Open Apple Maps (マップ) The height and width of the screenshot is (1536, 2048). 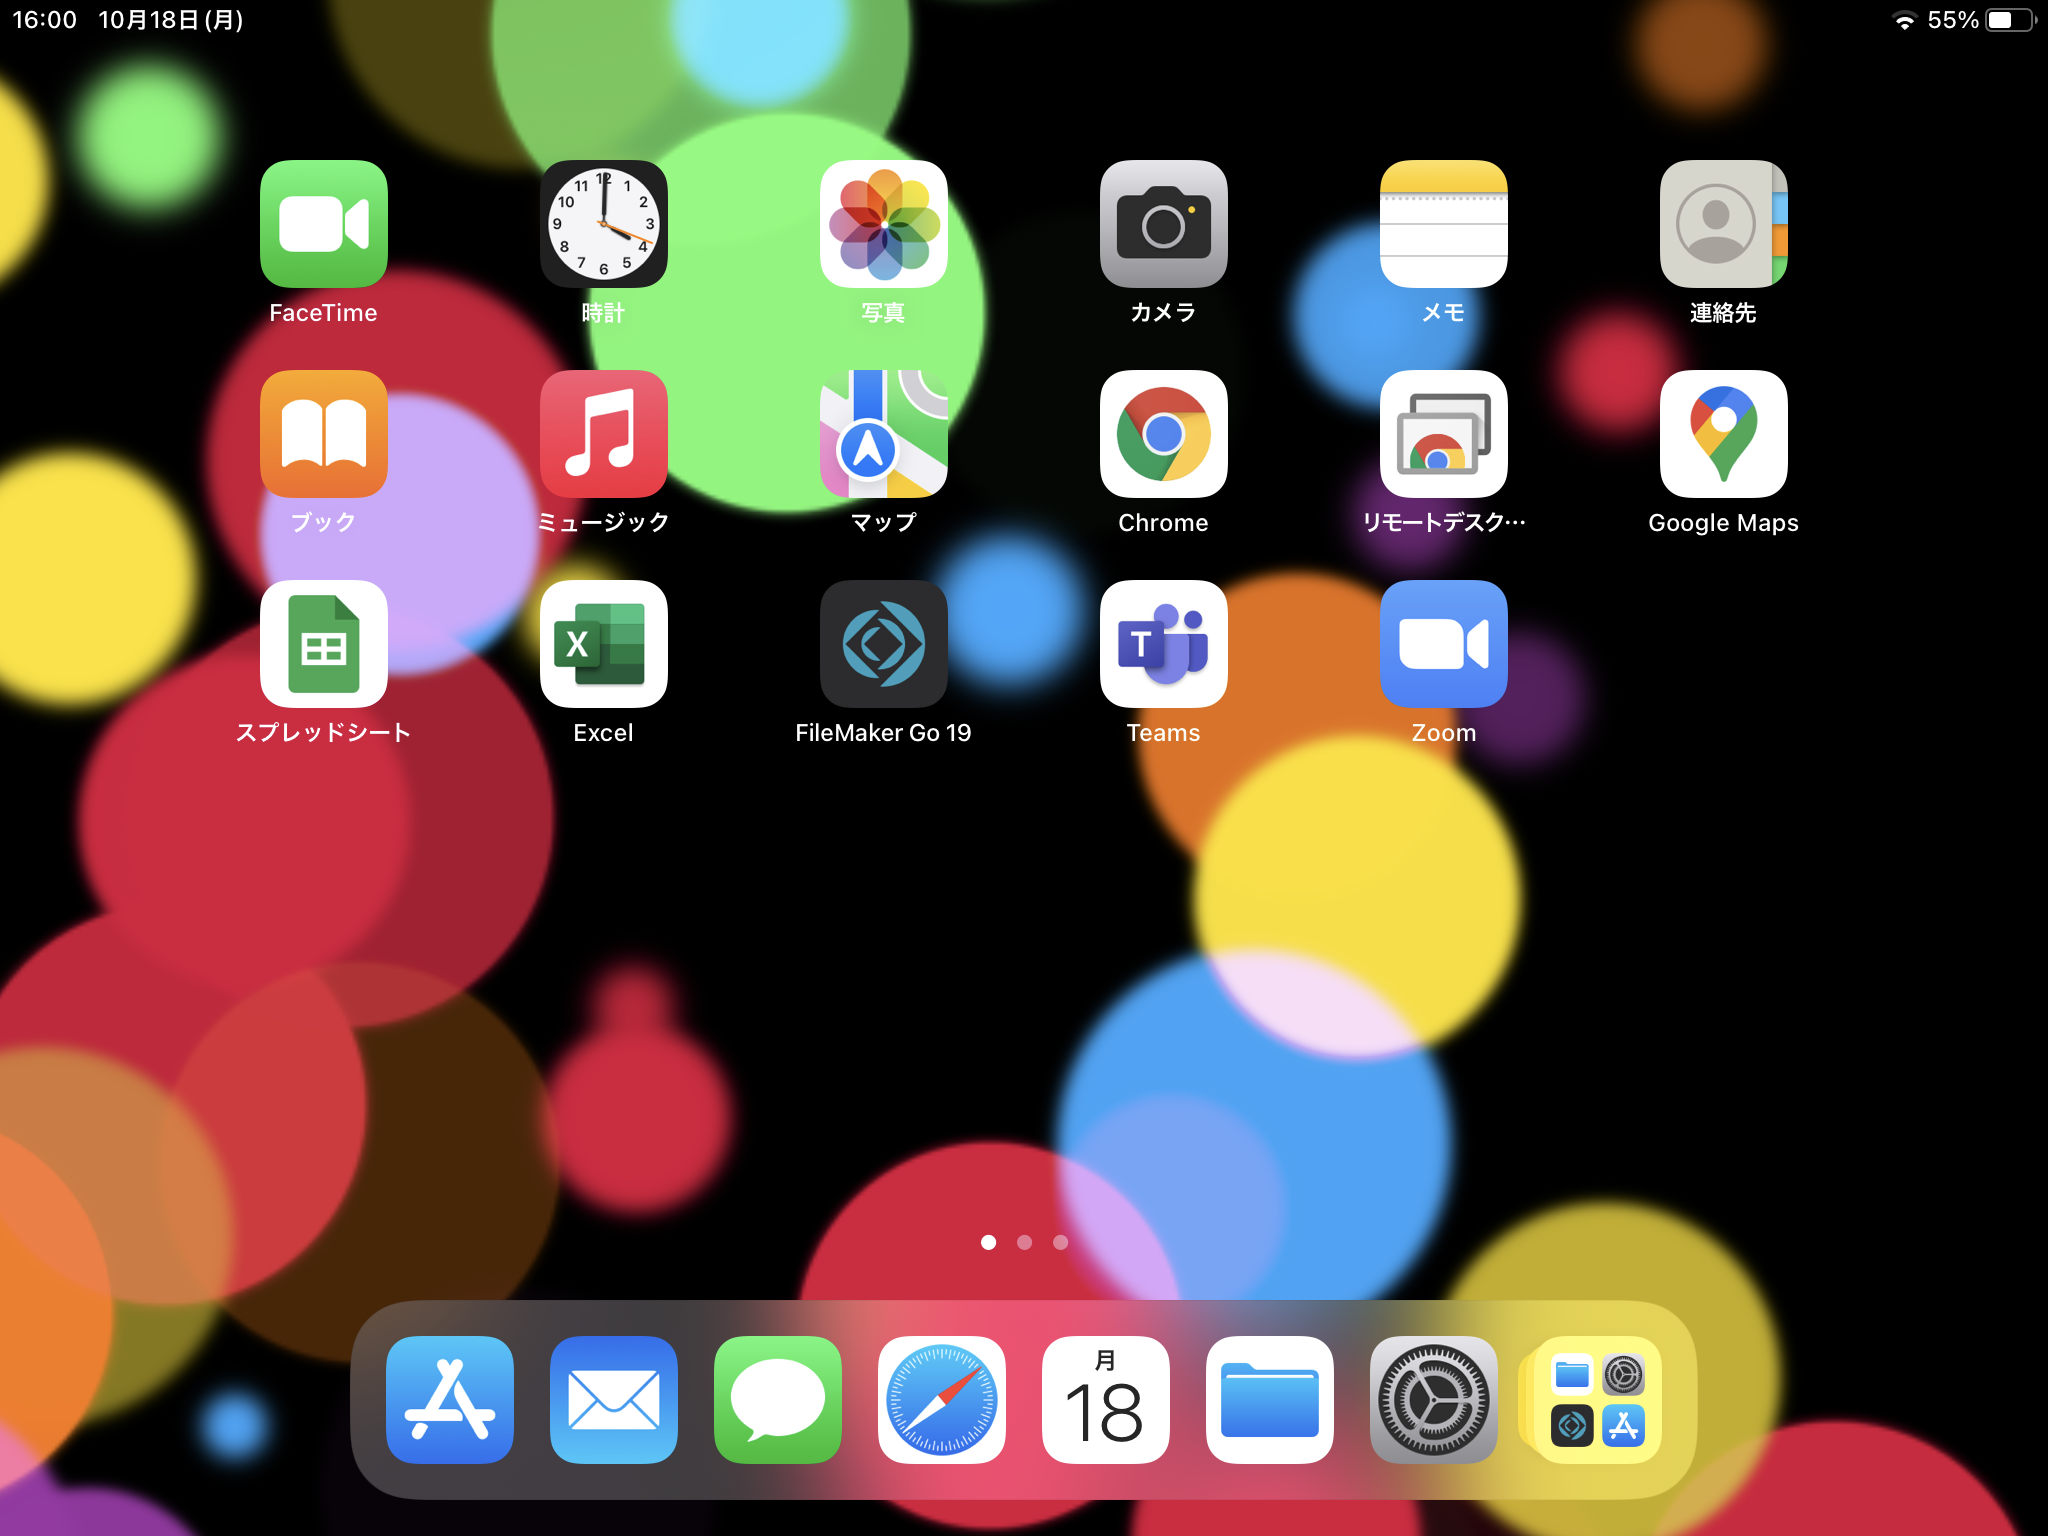click(x=884, y=434)
